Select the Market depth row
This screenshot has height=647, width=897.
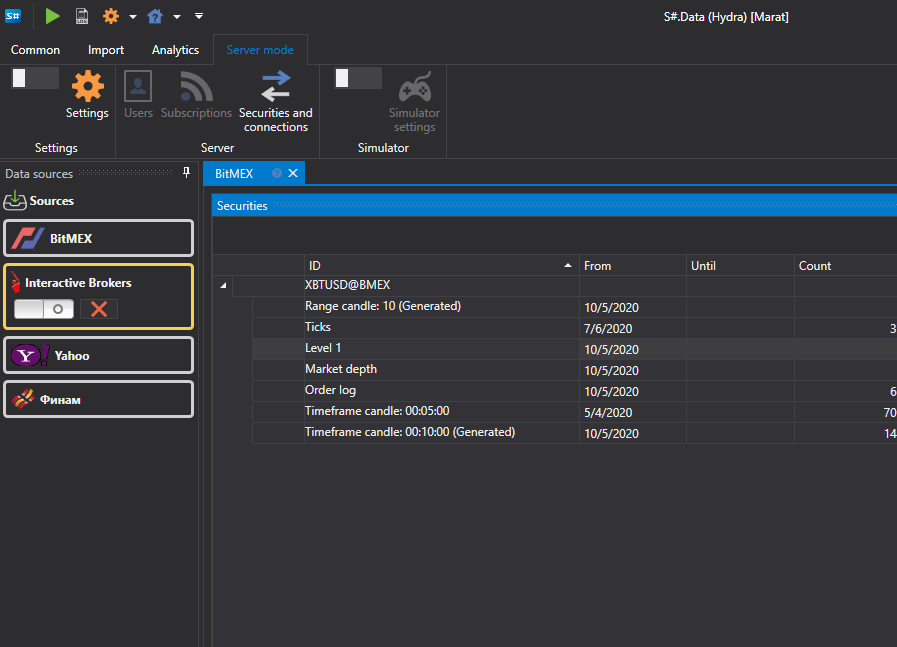pyautogui.click(x=574, y=370)
